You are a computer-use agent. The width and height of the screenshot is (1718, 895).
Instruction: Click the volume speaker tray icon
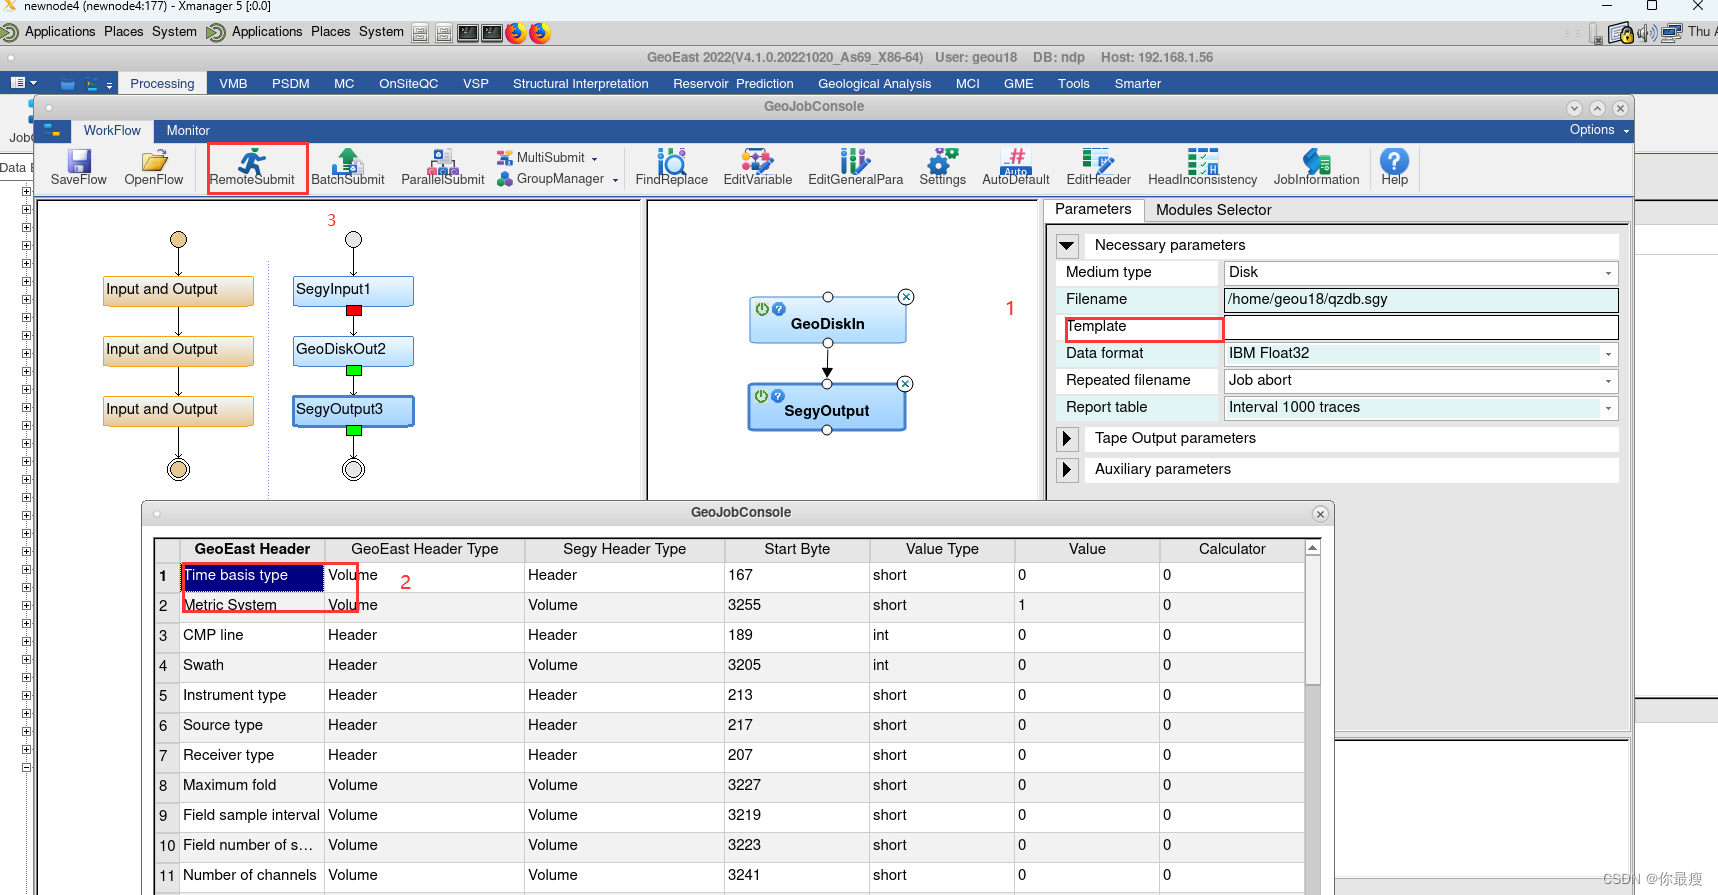[1646, 33]
